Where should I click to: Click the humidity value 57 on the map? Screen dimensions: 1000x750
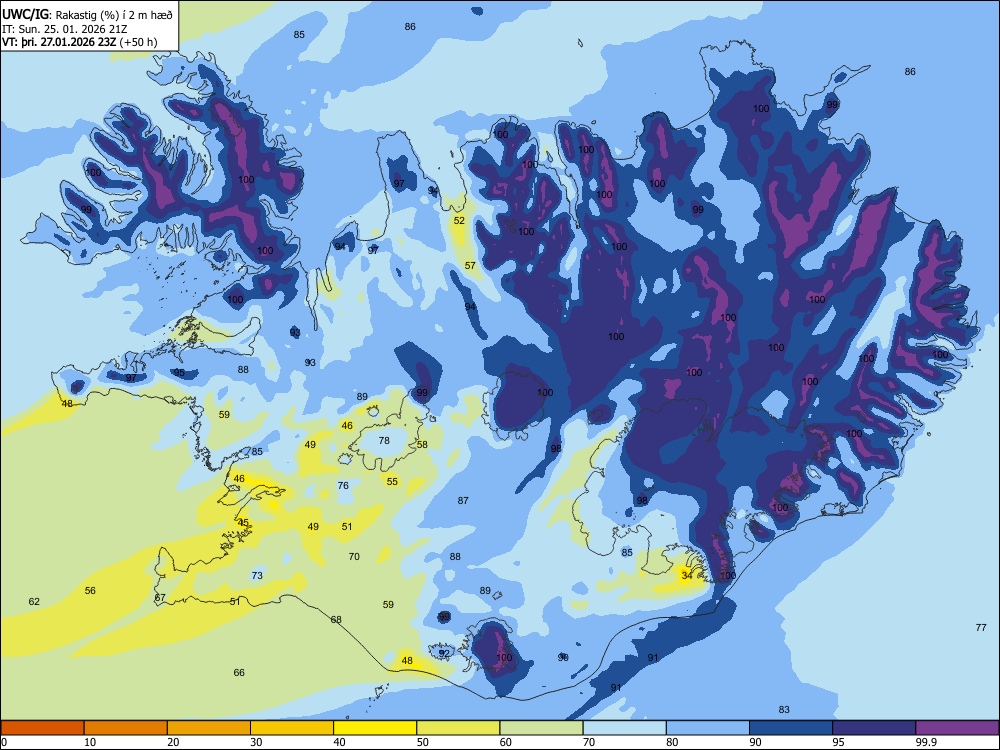[470, 265]
